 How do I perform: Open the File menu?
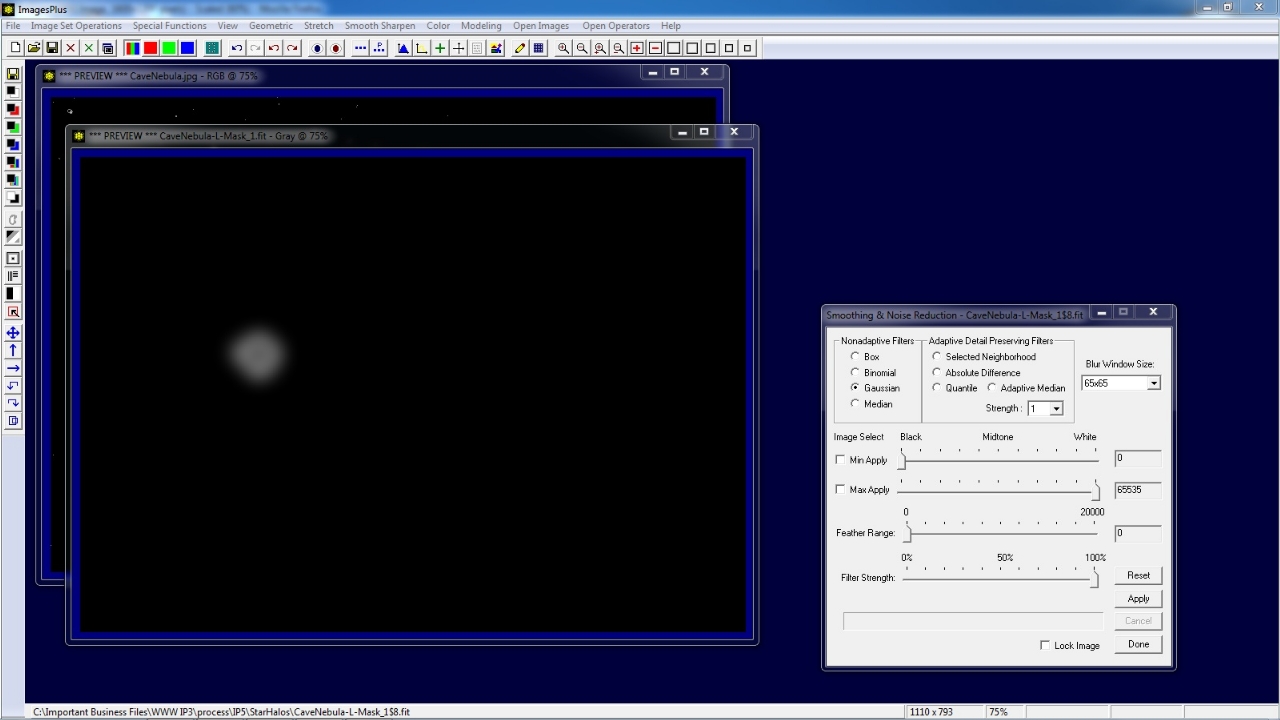coord(13,26)
